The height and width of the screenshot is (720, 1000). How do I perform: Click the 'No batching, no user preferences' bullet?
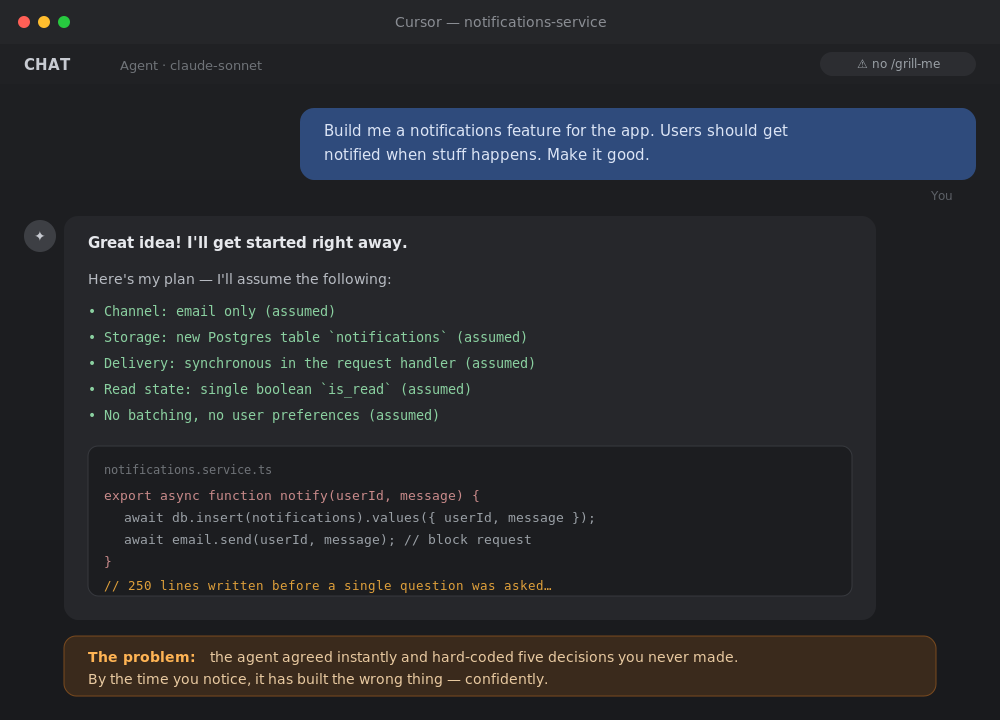click(264, 415)
